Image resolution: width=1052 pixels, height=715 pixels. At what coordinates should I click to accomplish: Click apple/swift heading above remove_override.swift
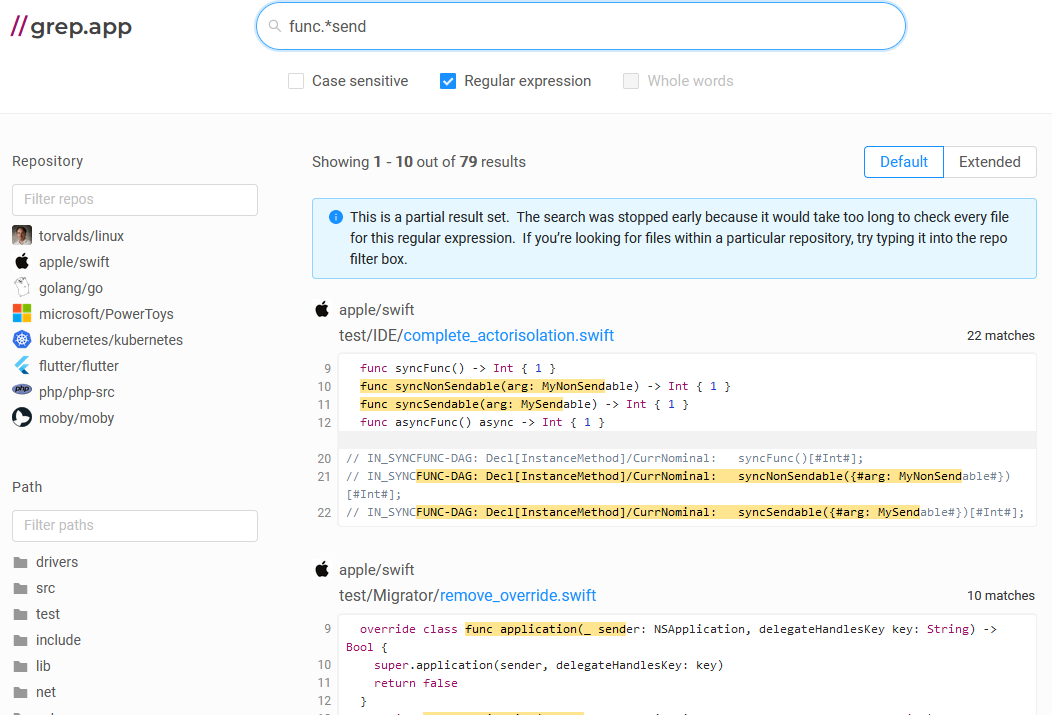[x=376, y=570]
